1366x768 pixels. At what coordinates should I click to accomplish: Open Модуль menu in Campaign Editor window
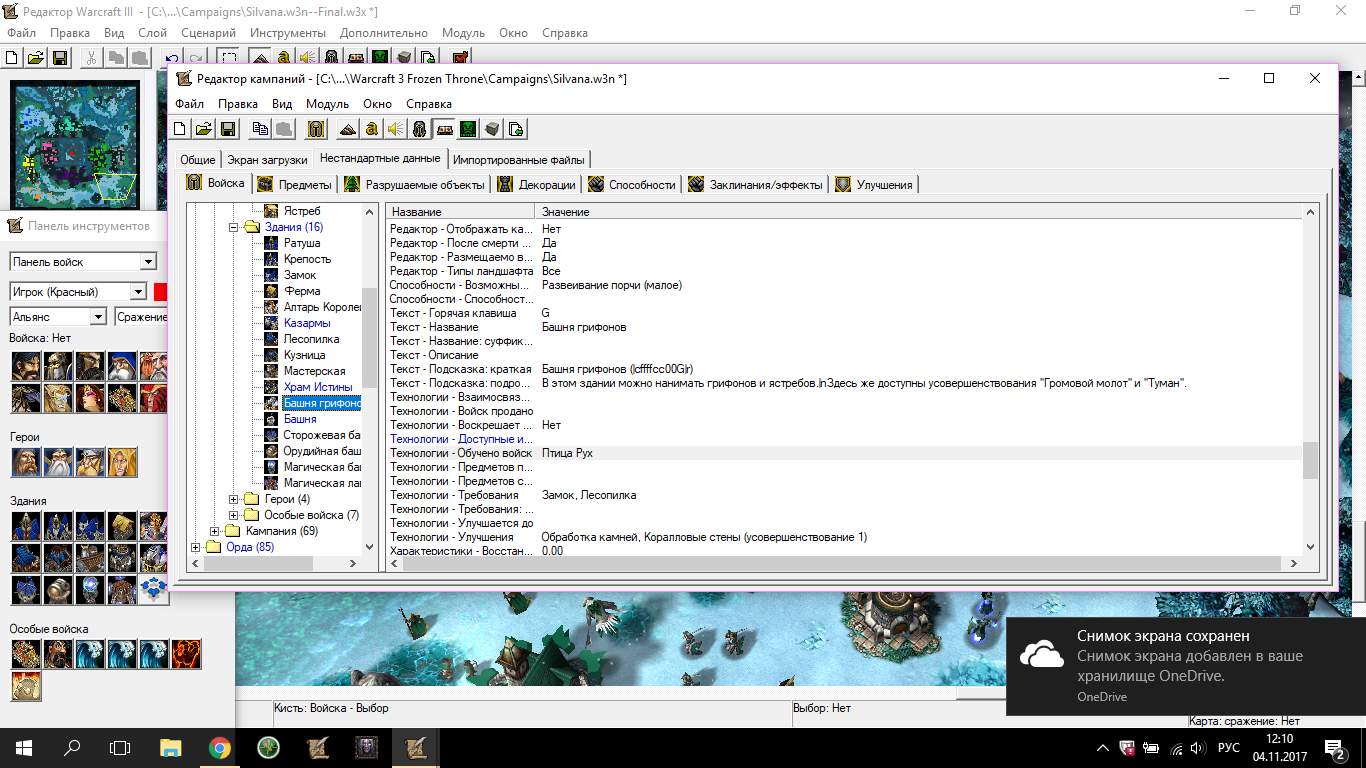coord(327,104)
